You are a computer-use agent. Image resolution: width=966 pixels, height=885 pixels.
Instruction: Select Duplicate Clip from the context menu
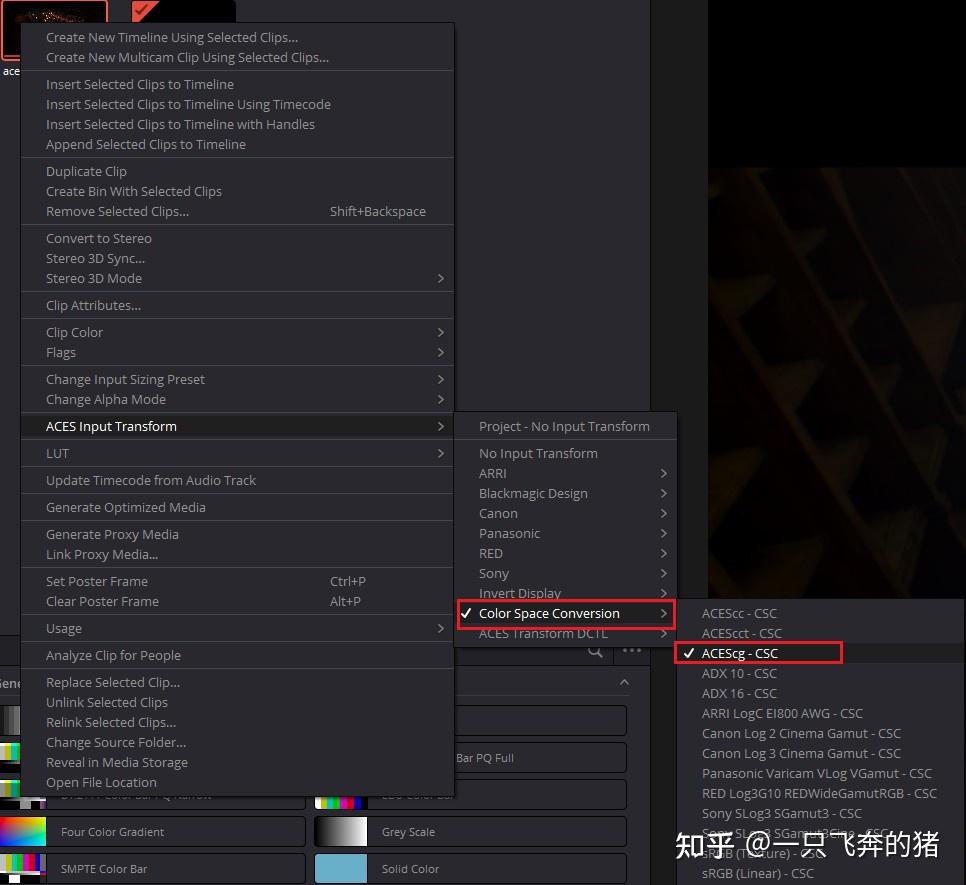coord(86,171)
